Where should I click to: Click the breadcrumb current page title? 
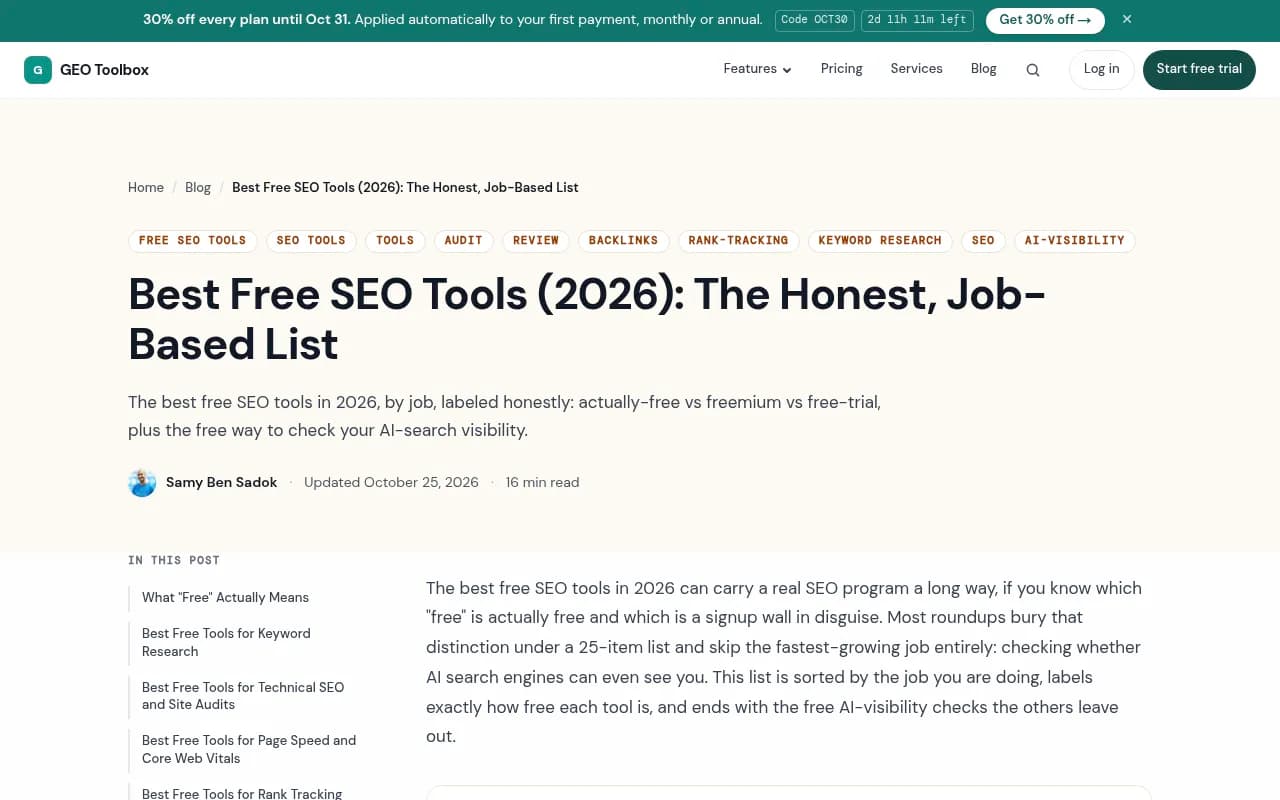pos(405,188)
